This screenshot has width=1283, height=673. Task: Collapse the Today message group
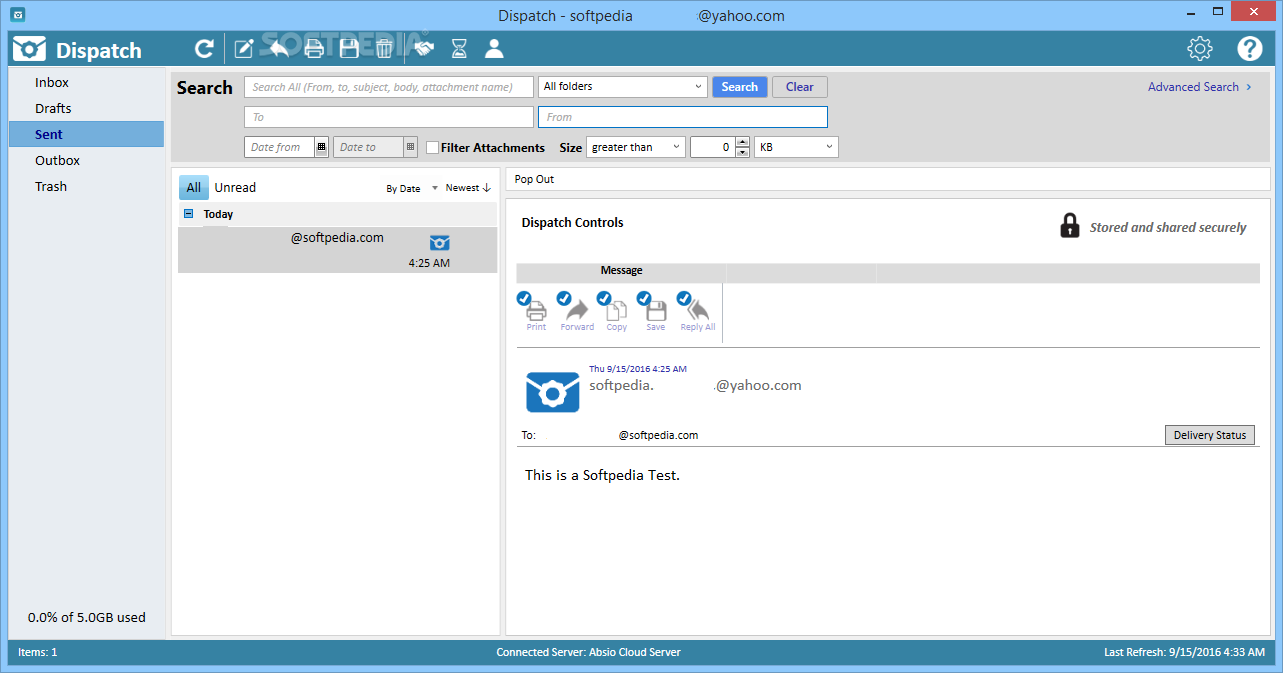(189, 214)
